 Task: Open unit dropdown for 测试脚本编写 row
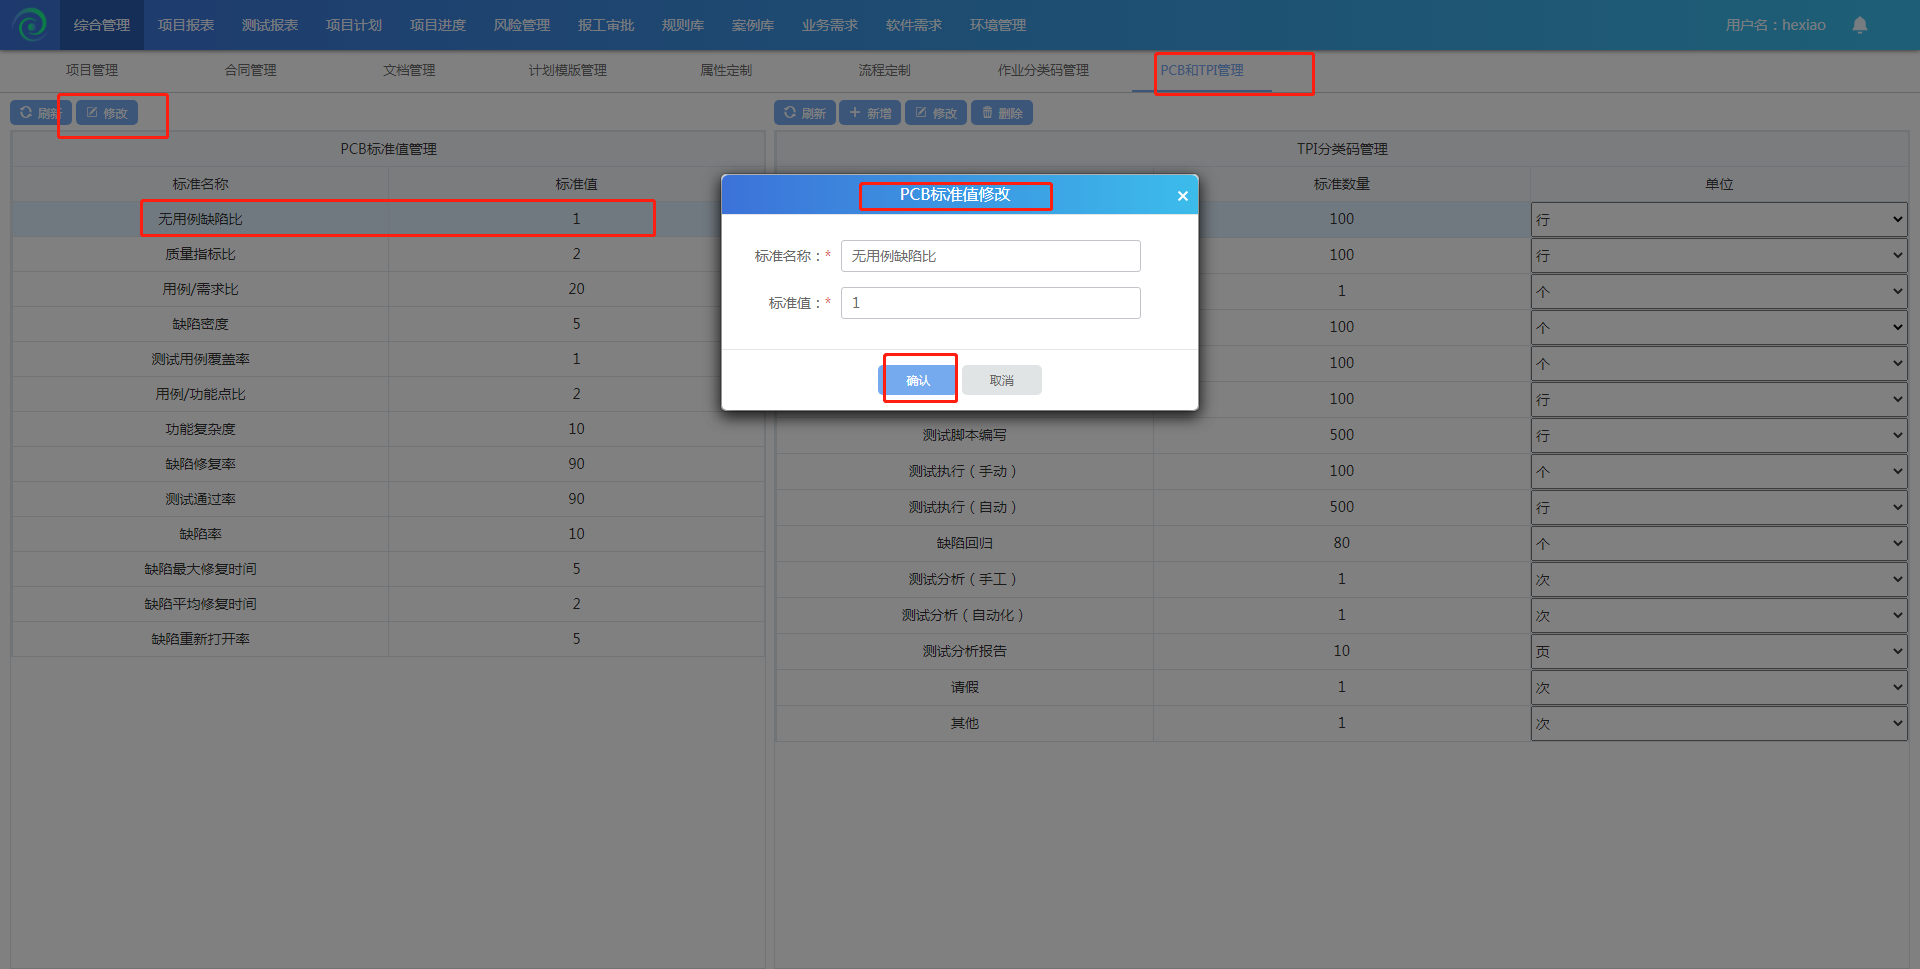pos(1718,436)
